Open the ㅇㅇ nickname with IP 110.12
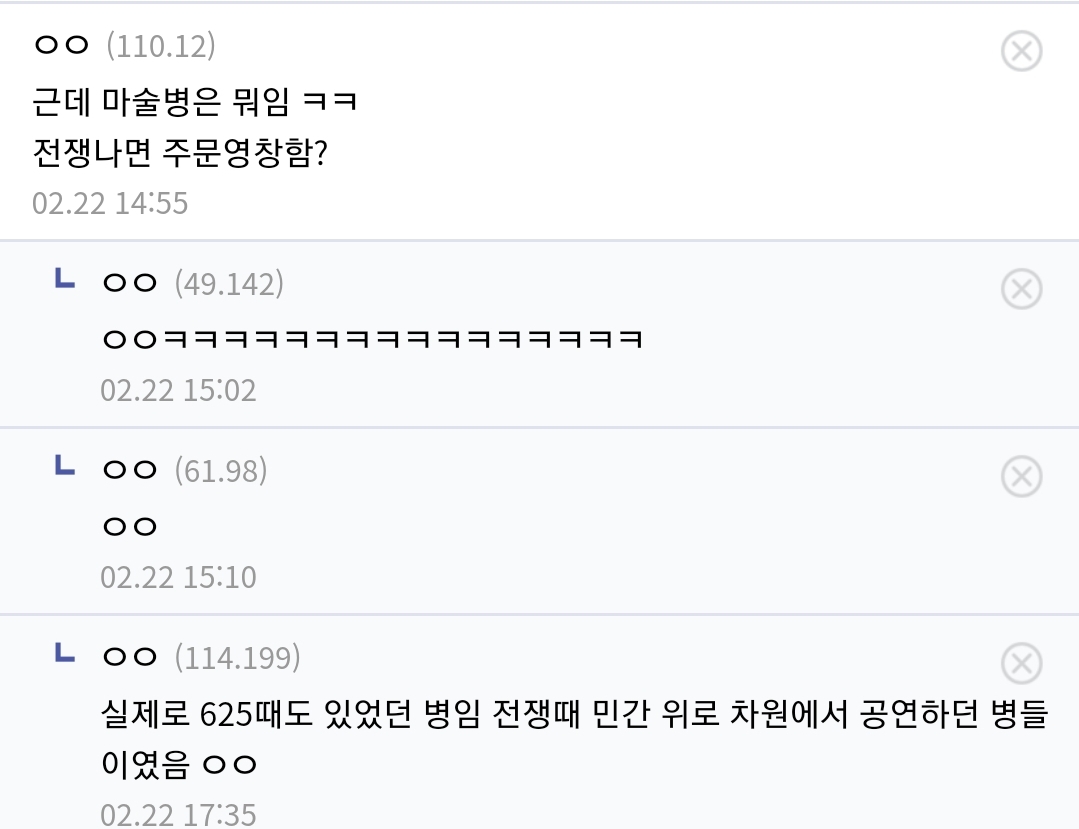The width and height of the screenshot is (1079, 829). tap(62, 46)
